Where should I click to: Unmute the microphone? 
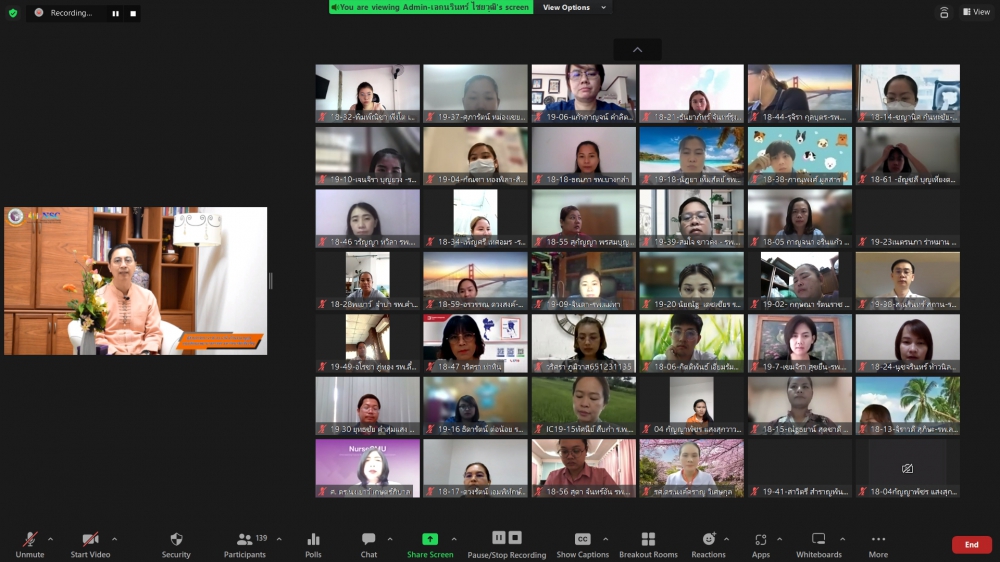click(30, 540)
